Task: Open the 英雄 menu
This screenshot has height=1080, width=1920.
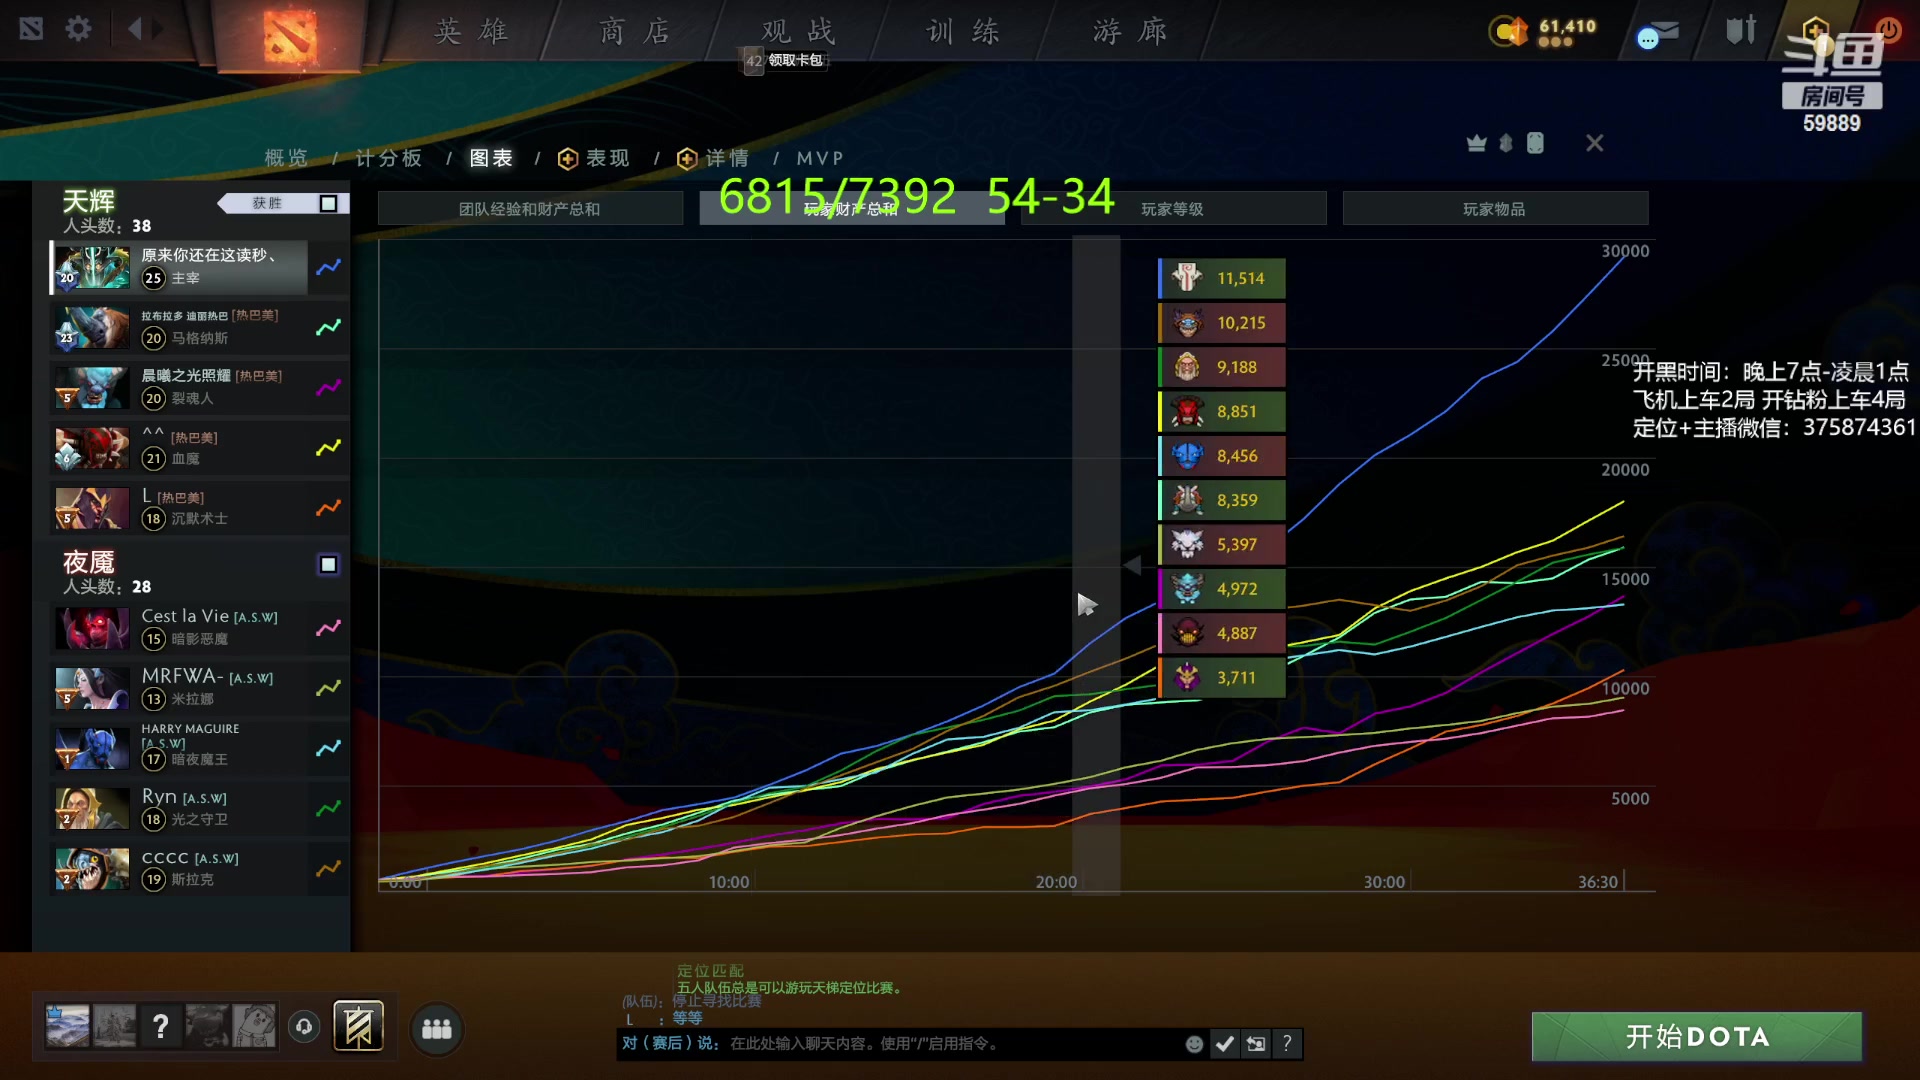Action: [471, 32]
